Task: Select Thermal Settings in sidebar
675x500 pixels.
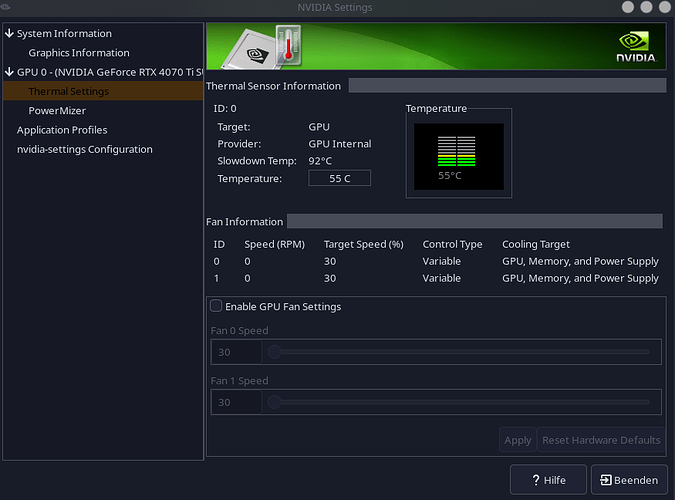Action: (x=69, y=91)
